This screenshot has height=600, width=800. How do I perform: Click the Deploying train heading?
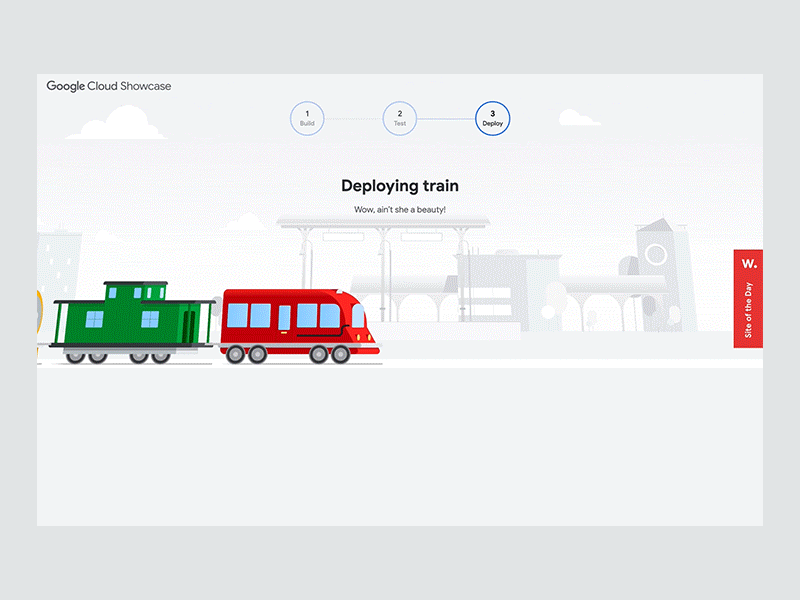point(399,185)
